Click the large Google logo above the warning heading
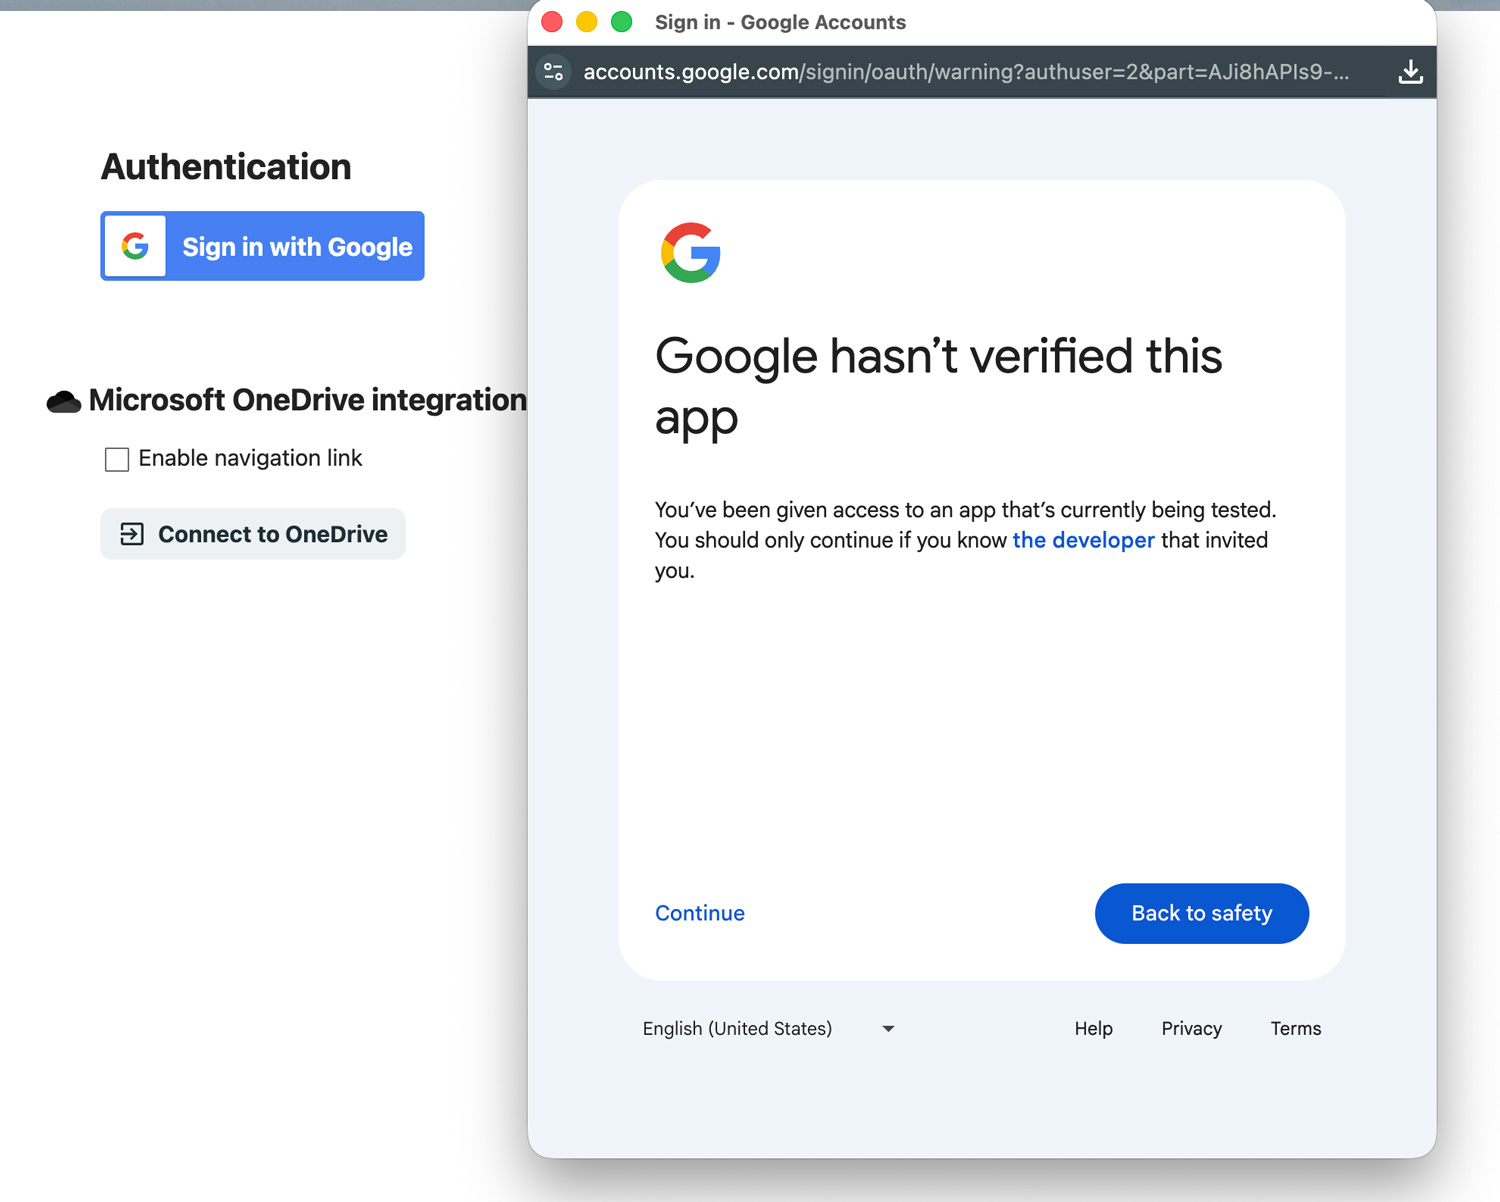 pyautogui.click(x=690, y=253)
